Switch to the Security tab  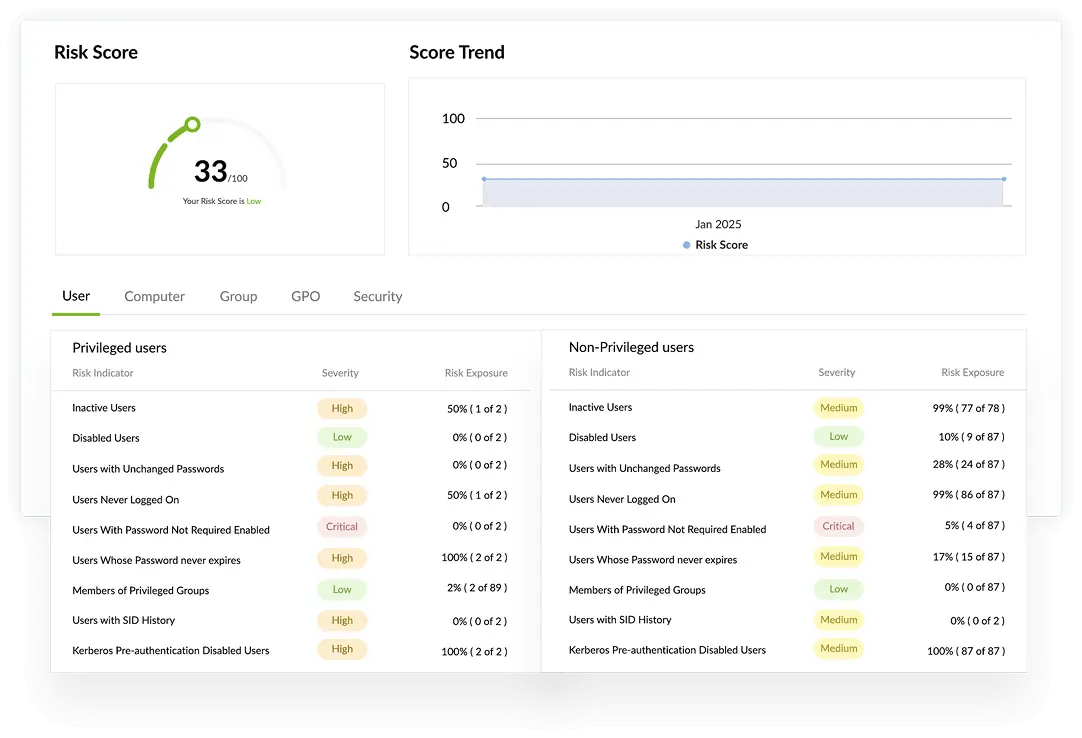click(x=377, y=296)
